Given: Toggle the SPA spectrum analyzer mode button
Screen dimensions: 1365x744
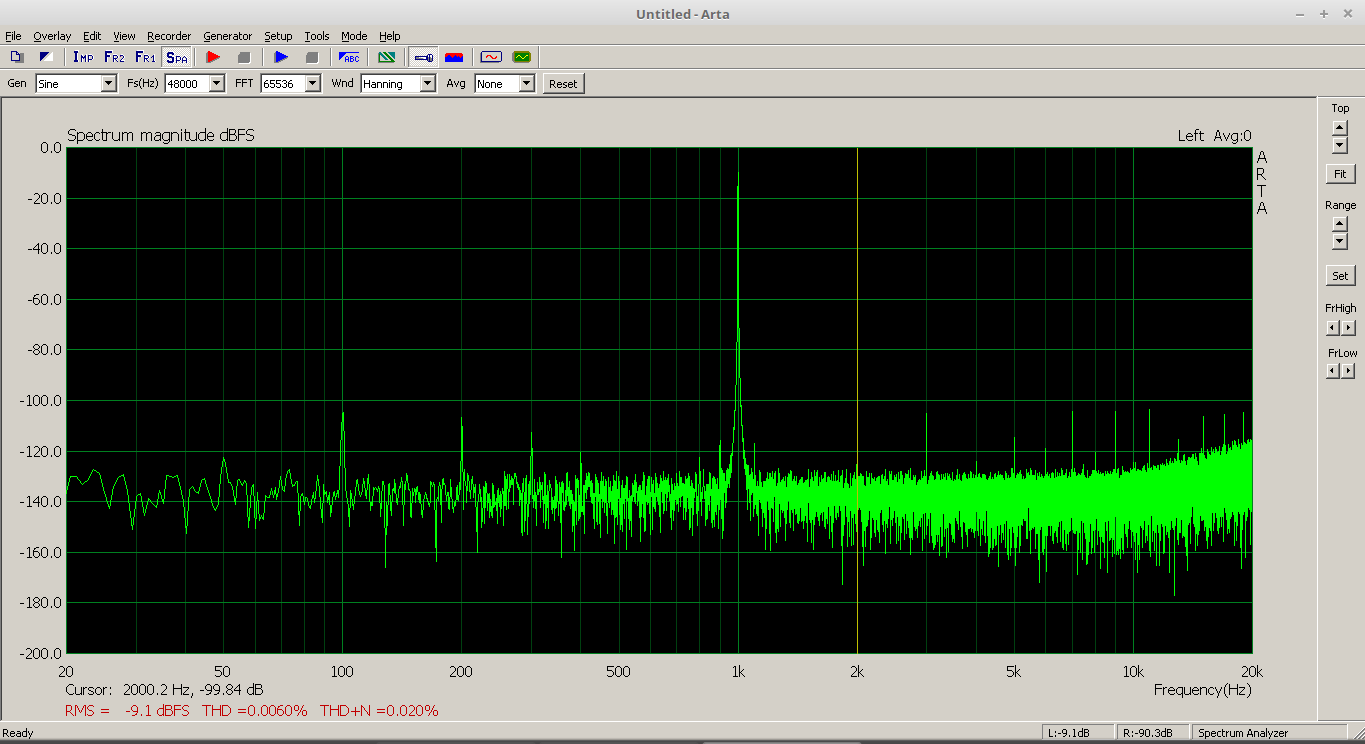Looking at the screenshot, I should point(176,57).
